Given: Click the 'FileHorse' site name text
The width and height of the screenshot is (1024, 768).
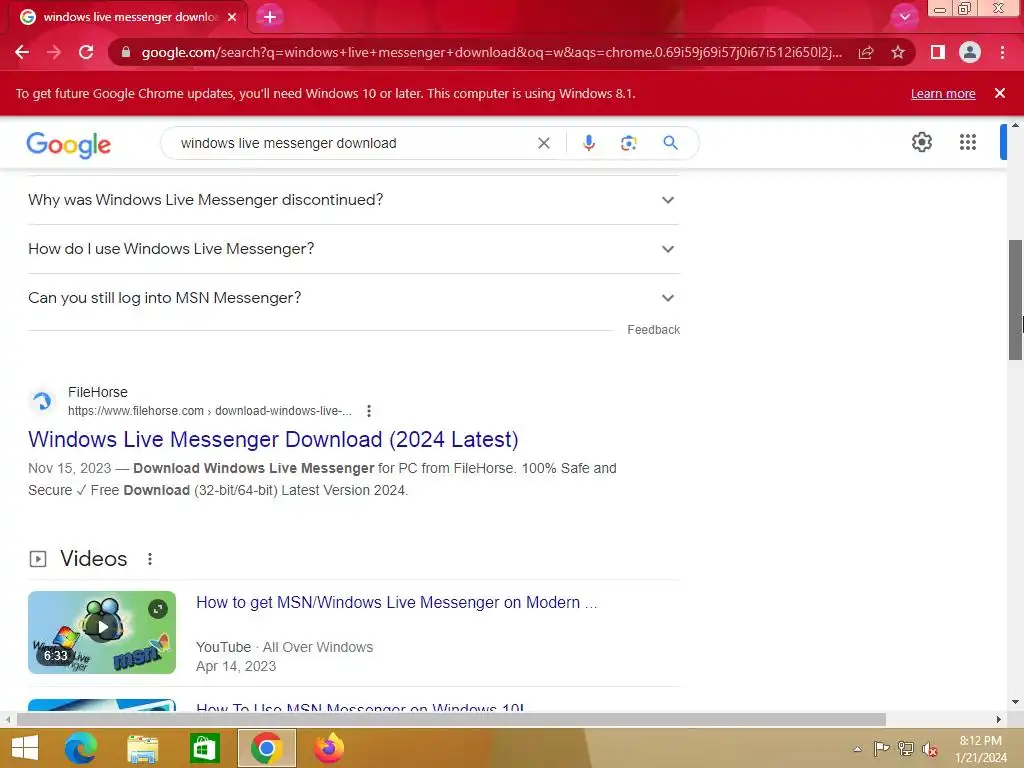Looking at the screenshot, I should point(98,392).
